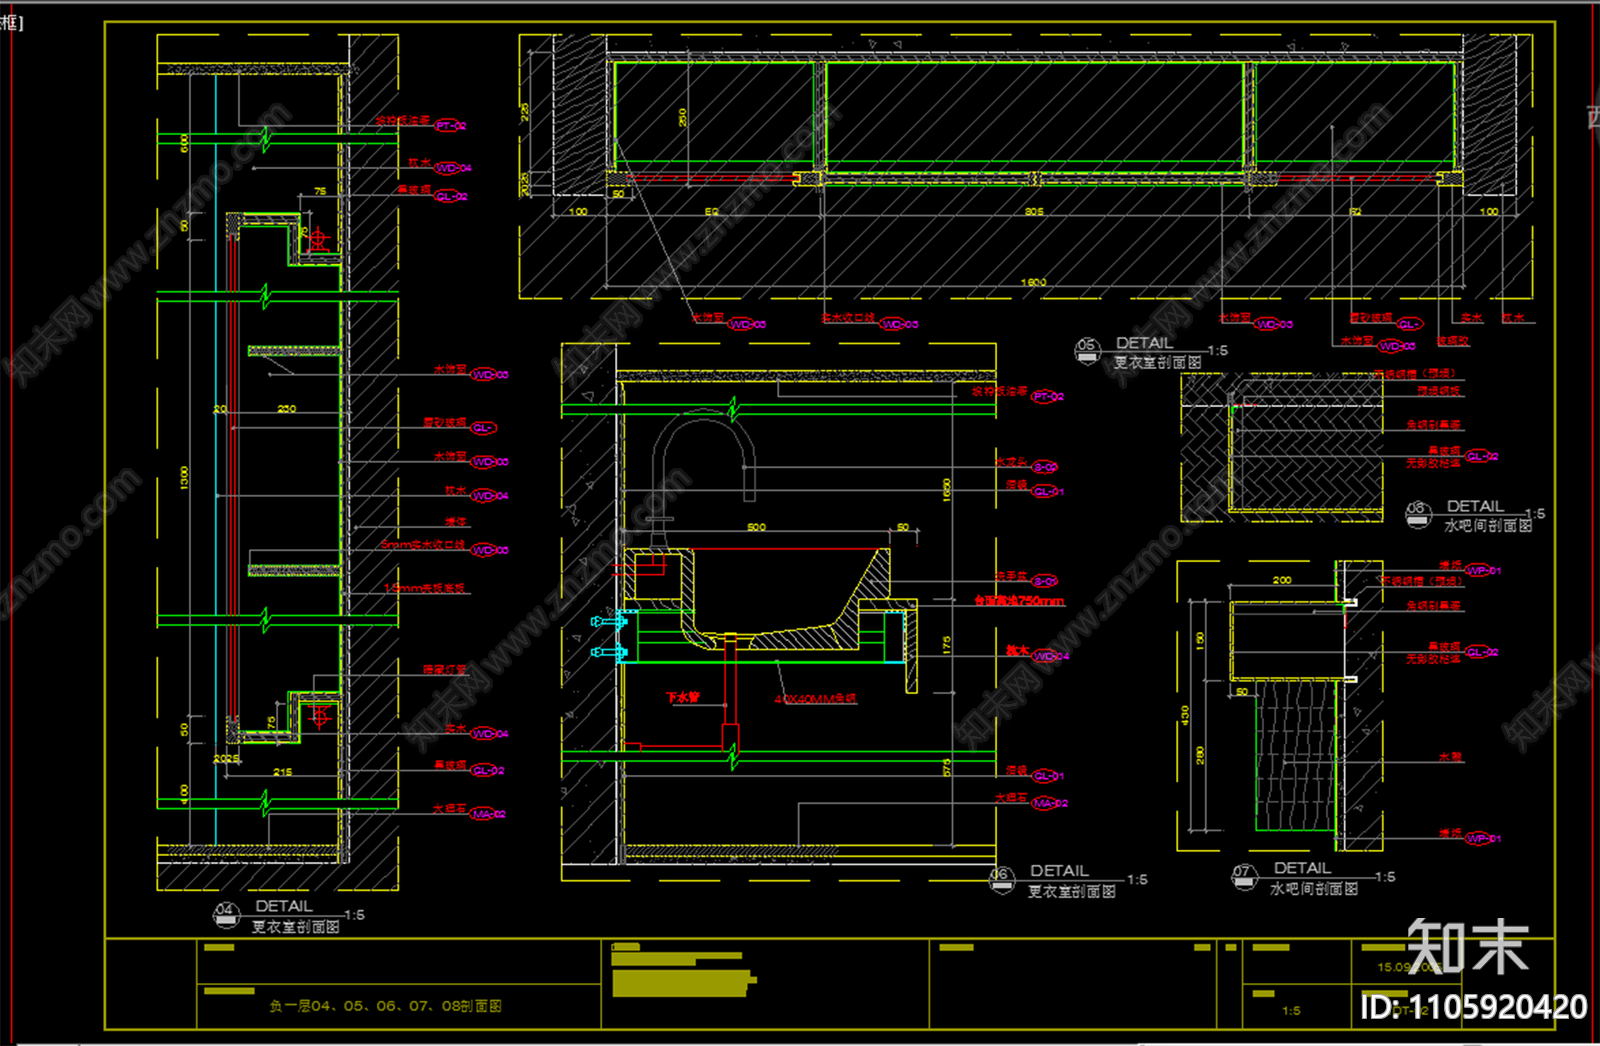
Task: Select title '水吧间剖面图' under detail 08
Action: pyautogui.click(x=1487, y=525)
